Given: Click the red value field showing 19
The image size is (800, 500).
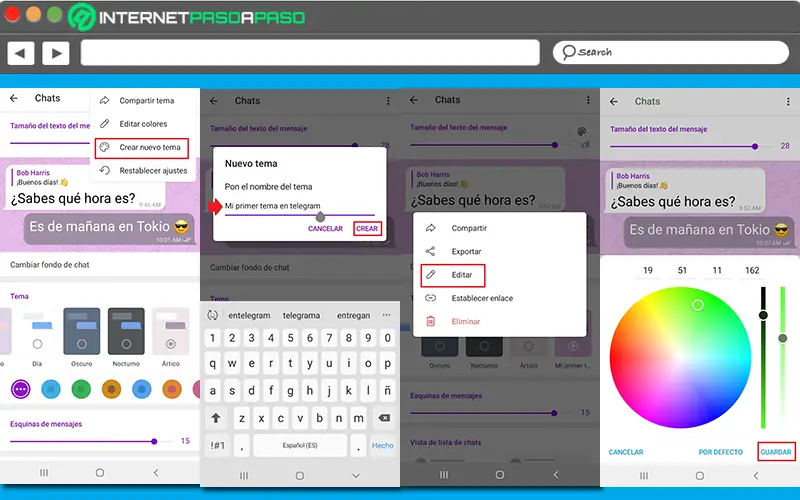Looking at the screenshot, I should pos(648,270).
